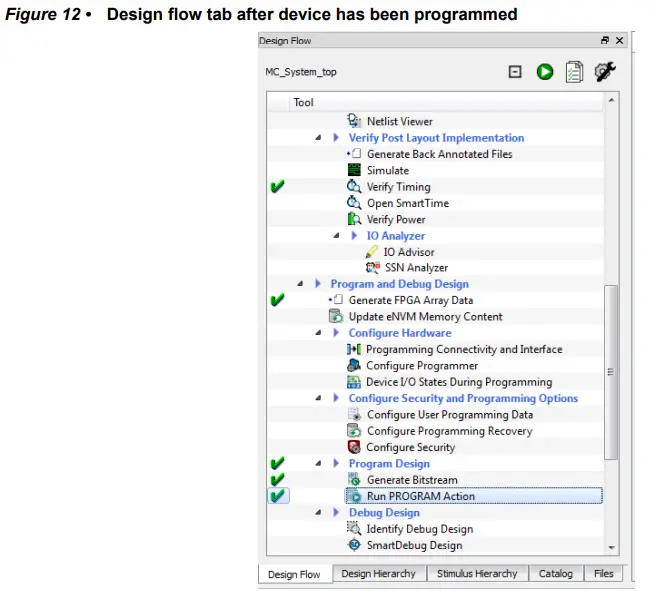Click green check beside Run PROGRAM Action
This screenshot has width=651, height=591.
coord(278,496)
